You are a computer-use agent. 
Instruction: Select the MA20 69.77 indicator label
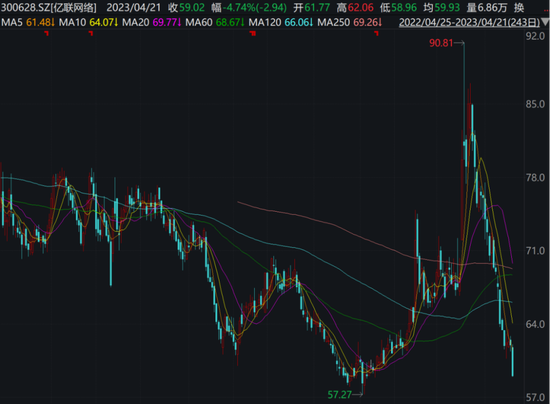pos(152,22)
